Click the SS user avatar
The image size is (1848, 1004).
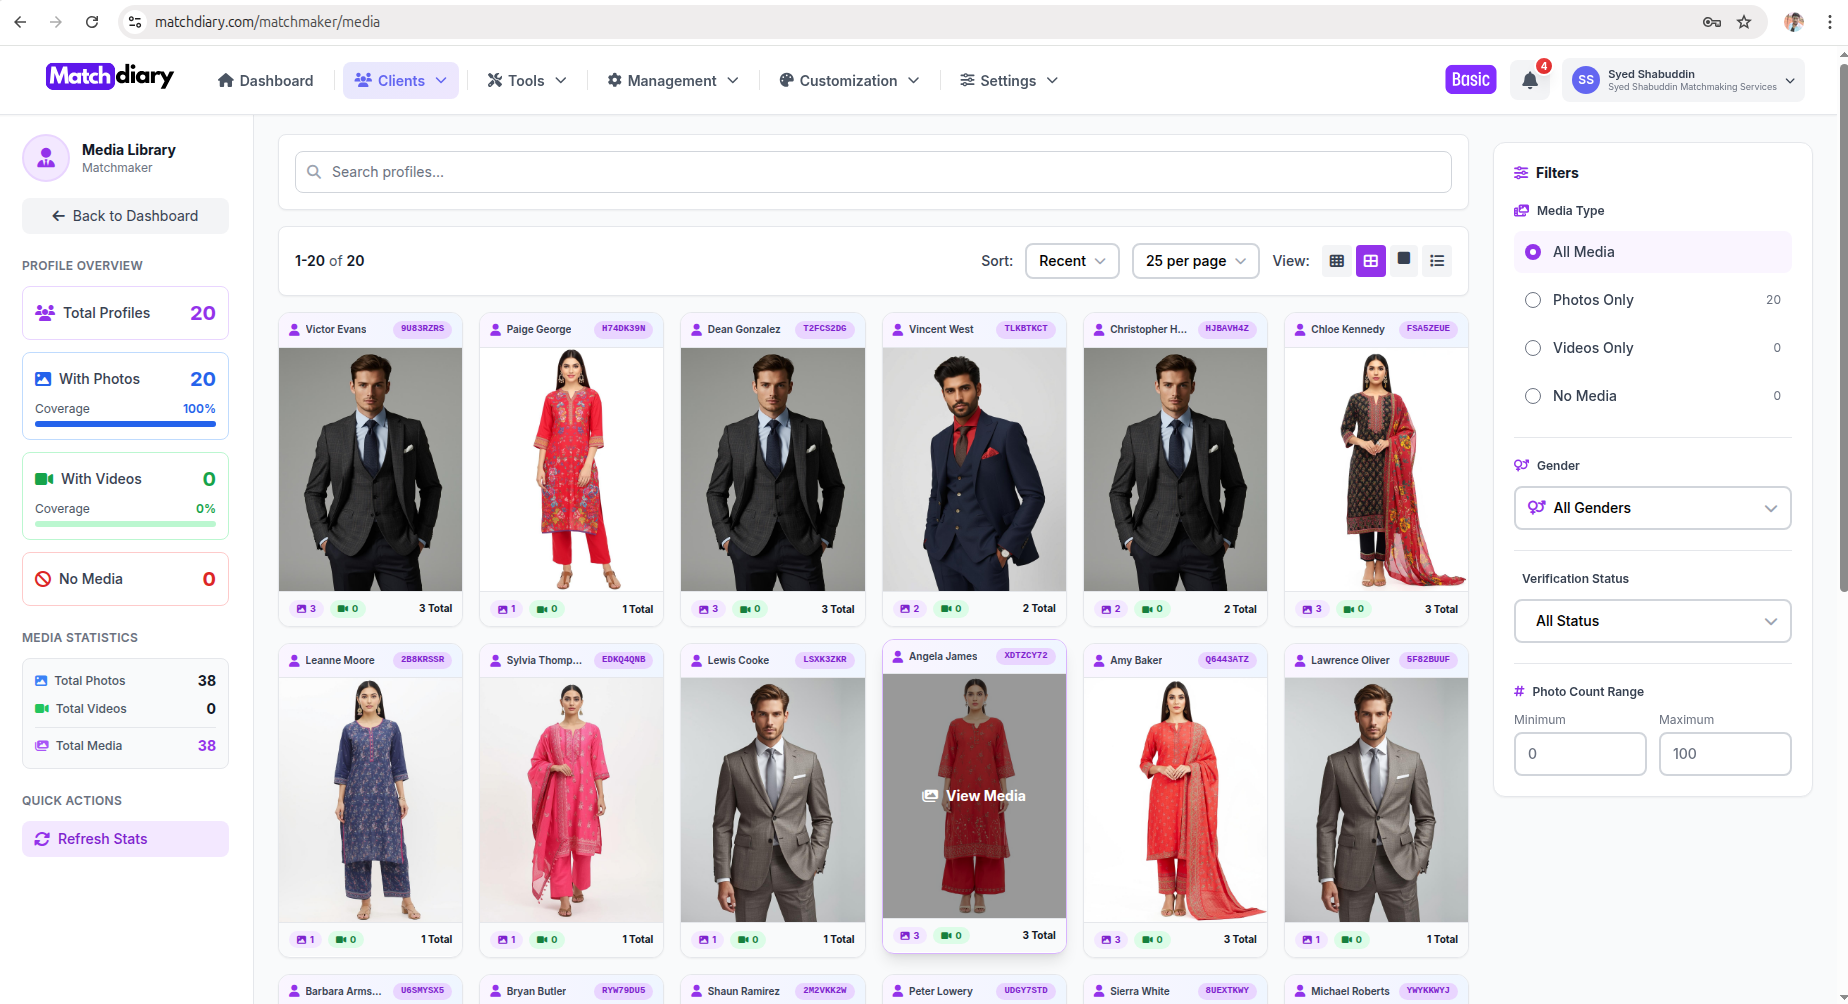[x=1585, y=80]
